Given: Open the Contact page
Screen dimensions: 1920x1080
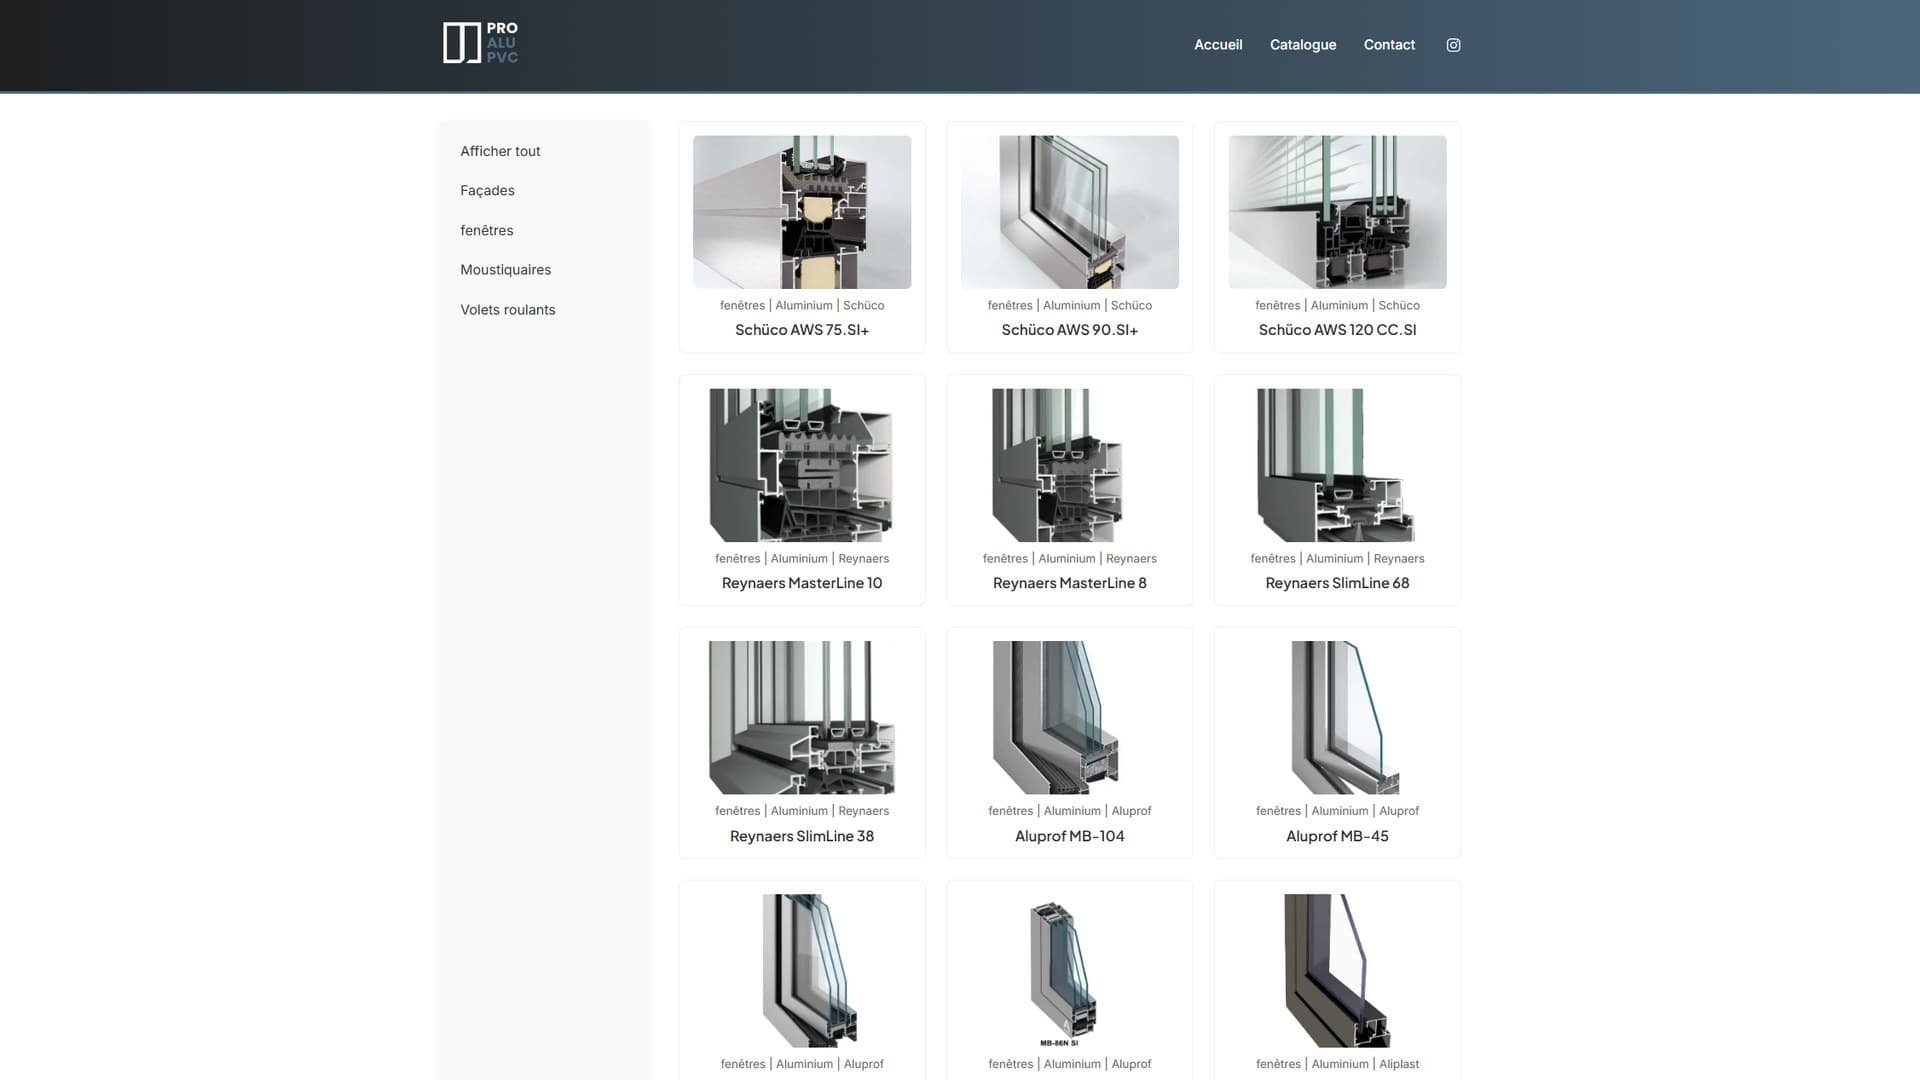Looking at the screenshot, I should tap(1389, 45).
